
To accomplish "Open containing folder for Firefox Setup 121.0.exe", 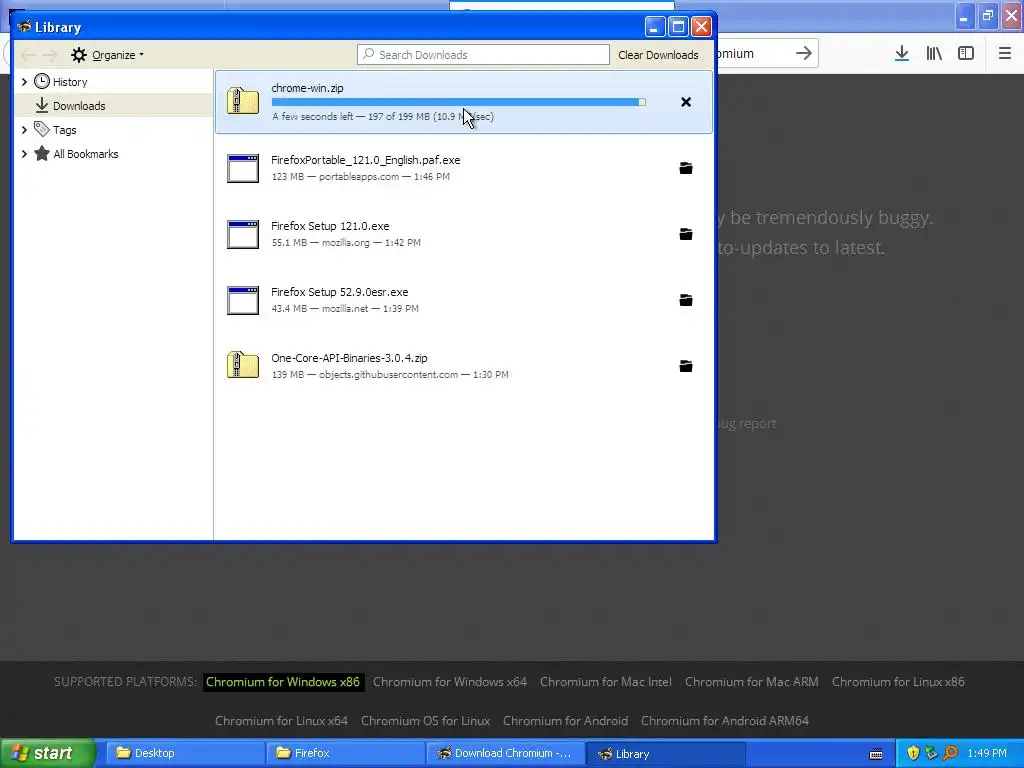I will click(686, 234).
